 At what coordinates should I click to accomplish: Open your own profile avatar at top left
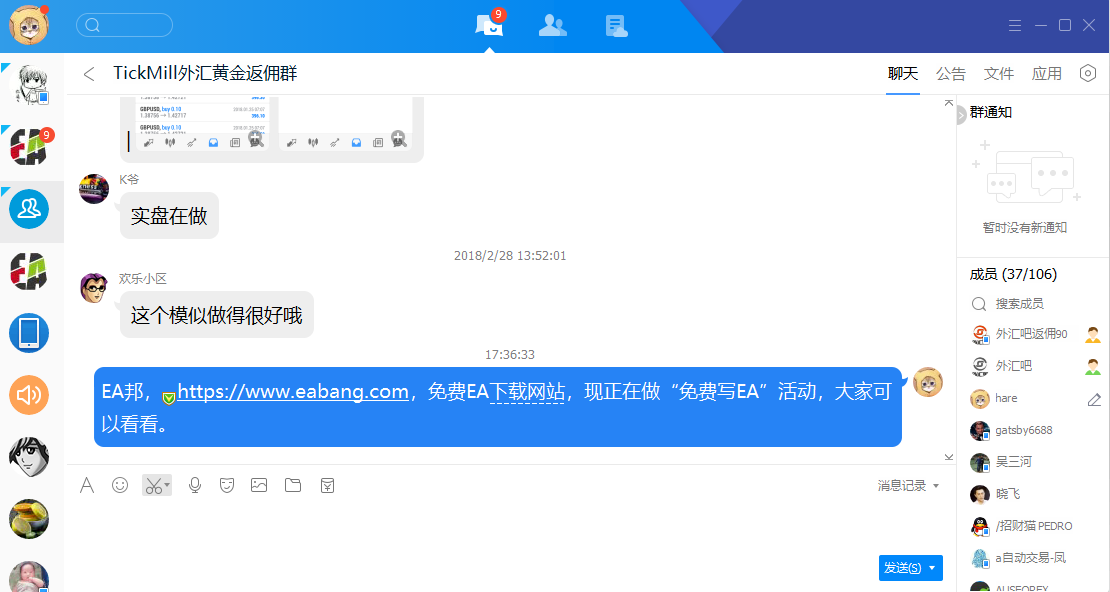pos(29,25)
